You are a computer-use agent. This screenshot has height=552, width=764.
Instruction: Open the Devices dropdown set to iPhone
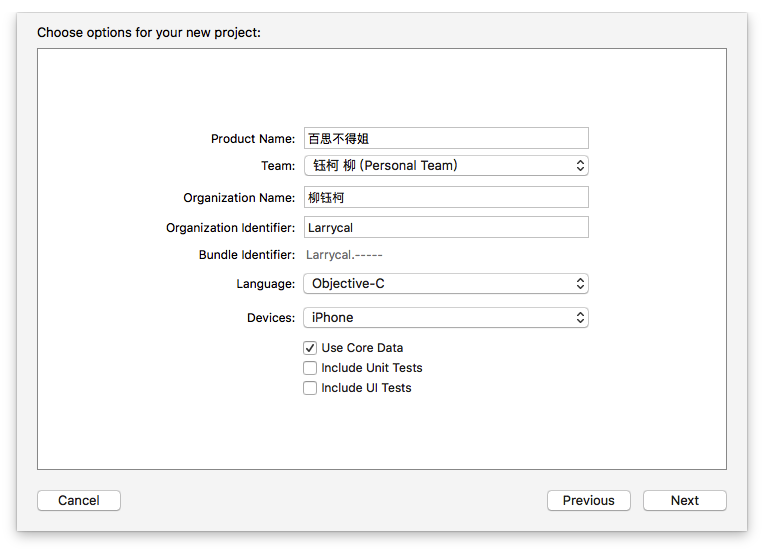[445, 318]
